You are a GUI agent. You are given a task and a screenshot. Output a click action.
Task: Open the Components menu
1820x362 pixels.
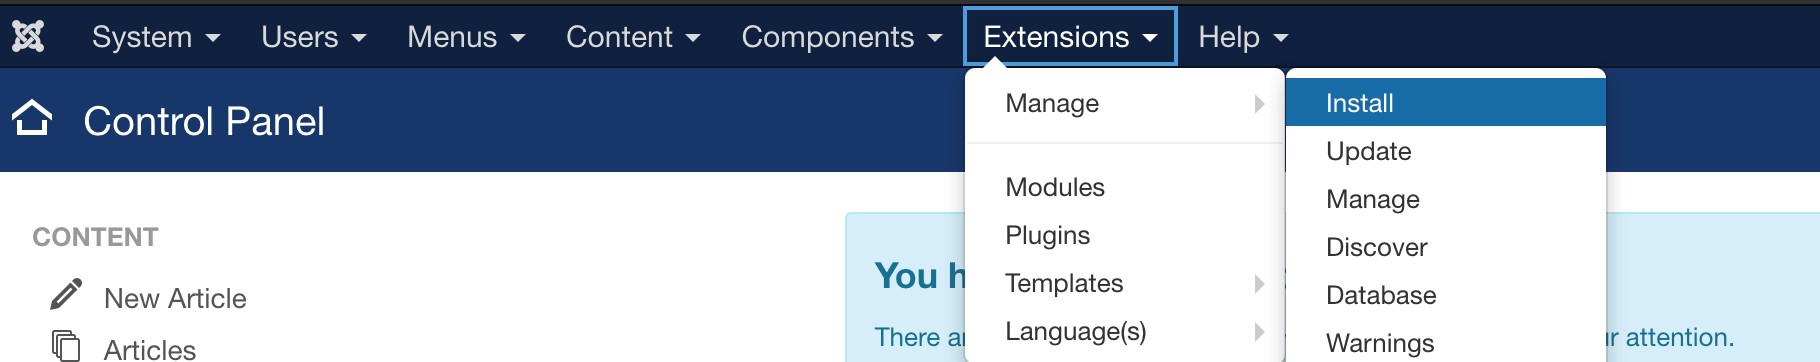click(841, 37)
